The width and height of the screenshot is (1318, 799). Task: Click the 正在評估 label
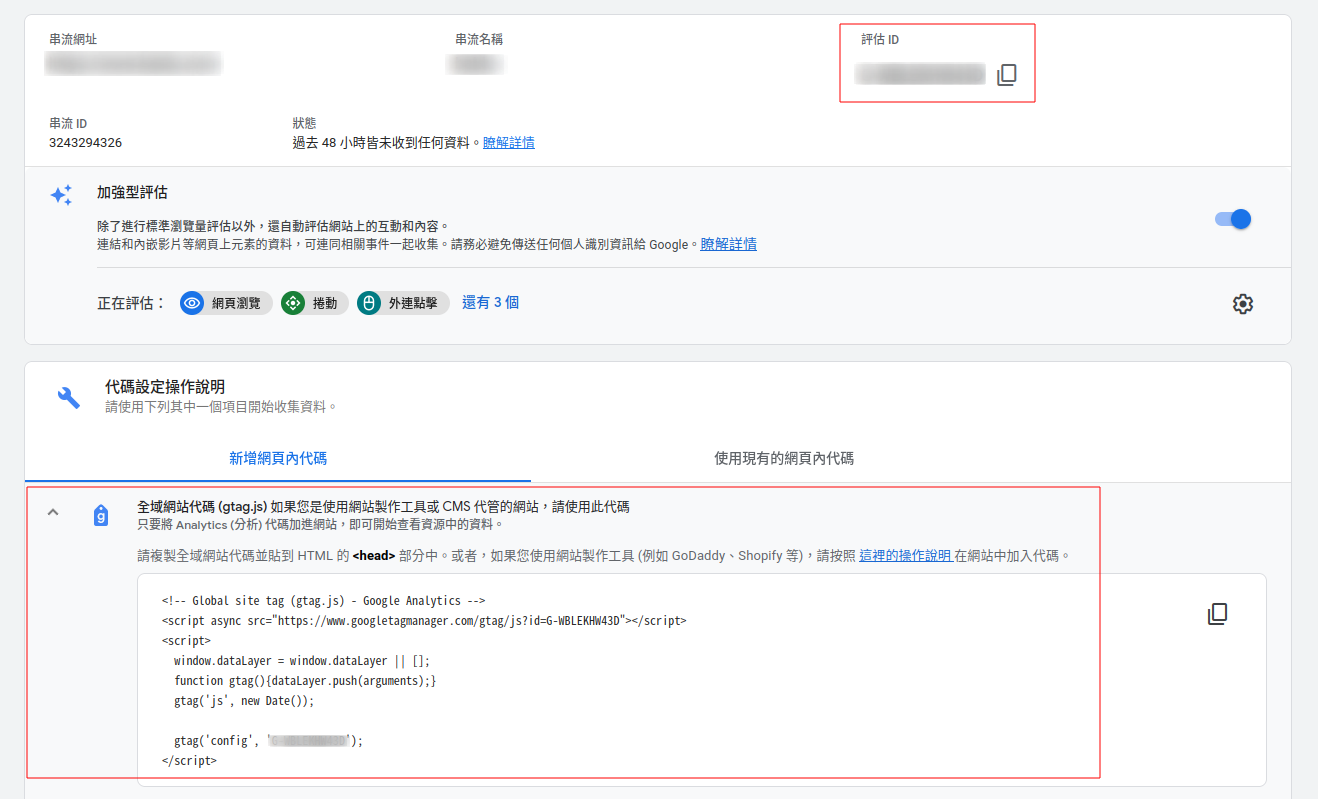(x=131, y=303)
